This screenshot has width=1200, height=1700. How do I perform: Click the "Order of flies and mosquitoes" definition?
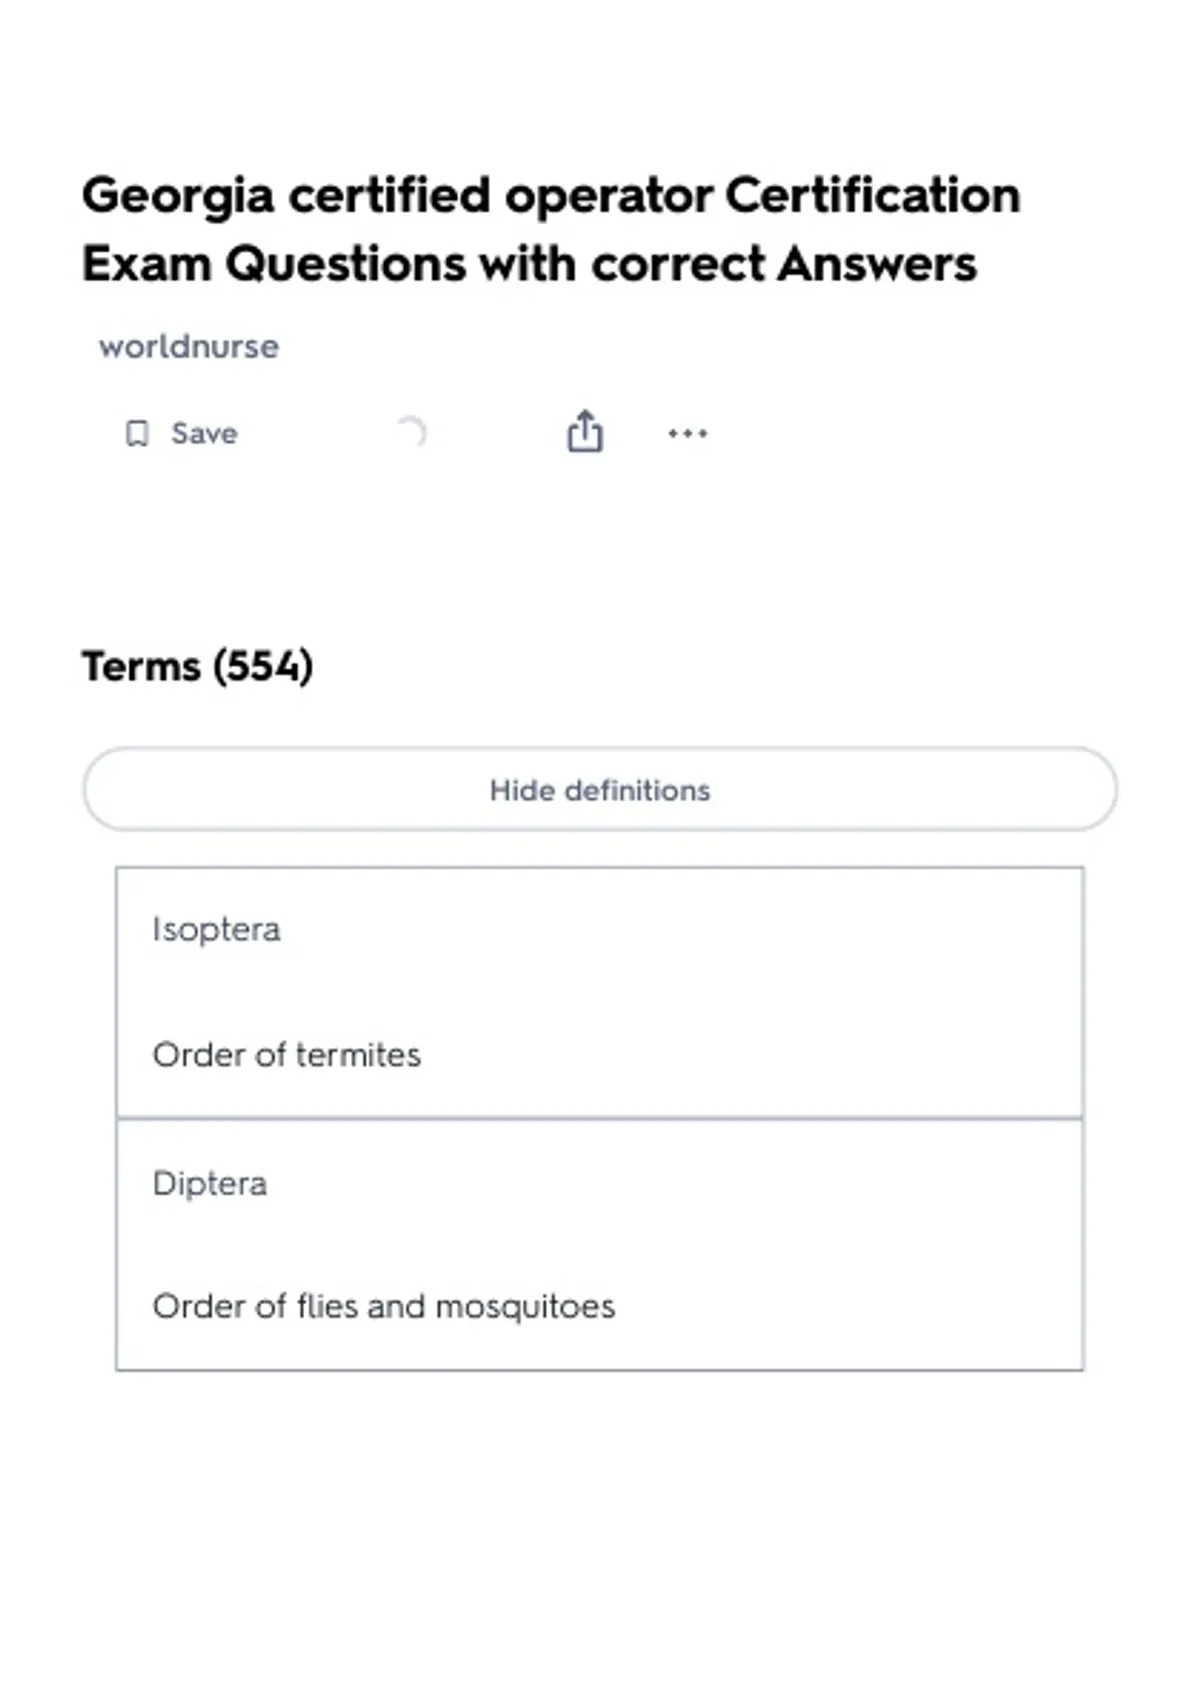pyautogui.click(x=384, y=1306)
